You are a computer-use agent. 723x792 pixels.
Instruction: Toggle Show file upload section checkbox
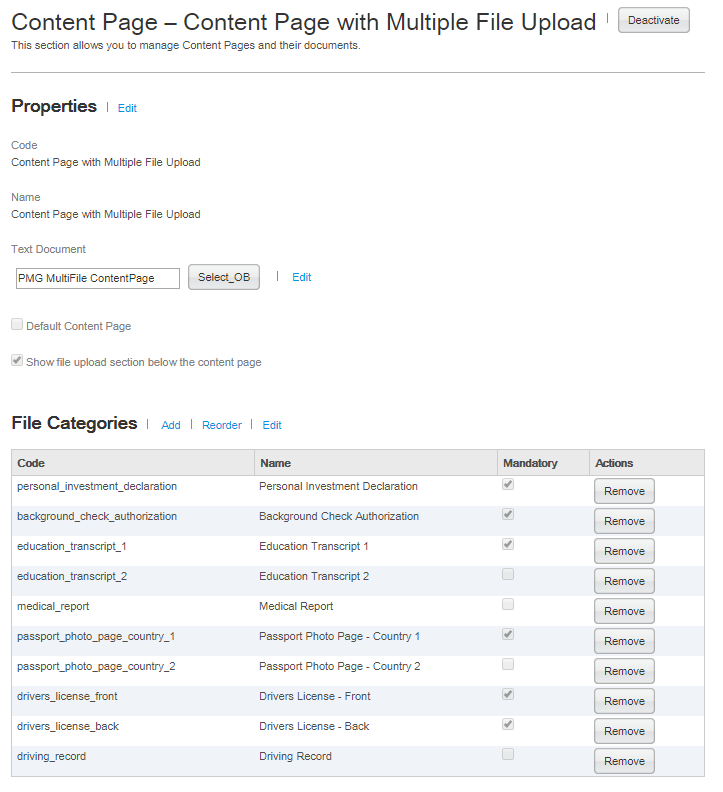click(x=17, y=361)
